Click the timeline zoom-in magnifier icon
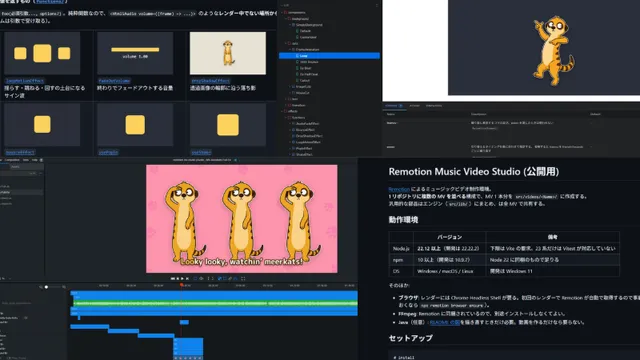The image size is (640, 360). pos(64,287)
